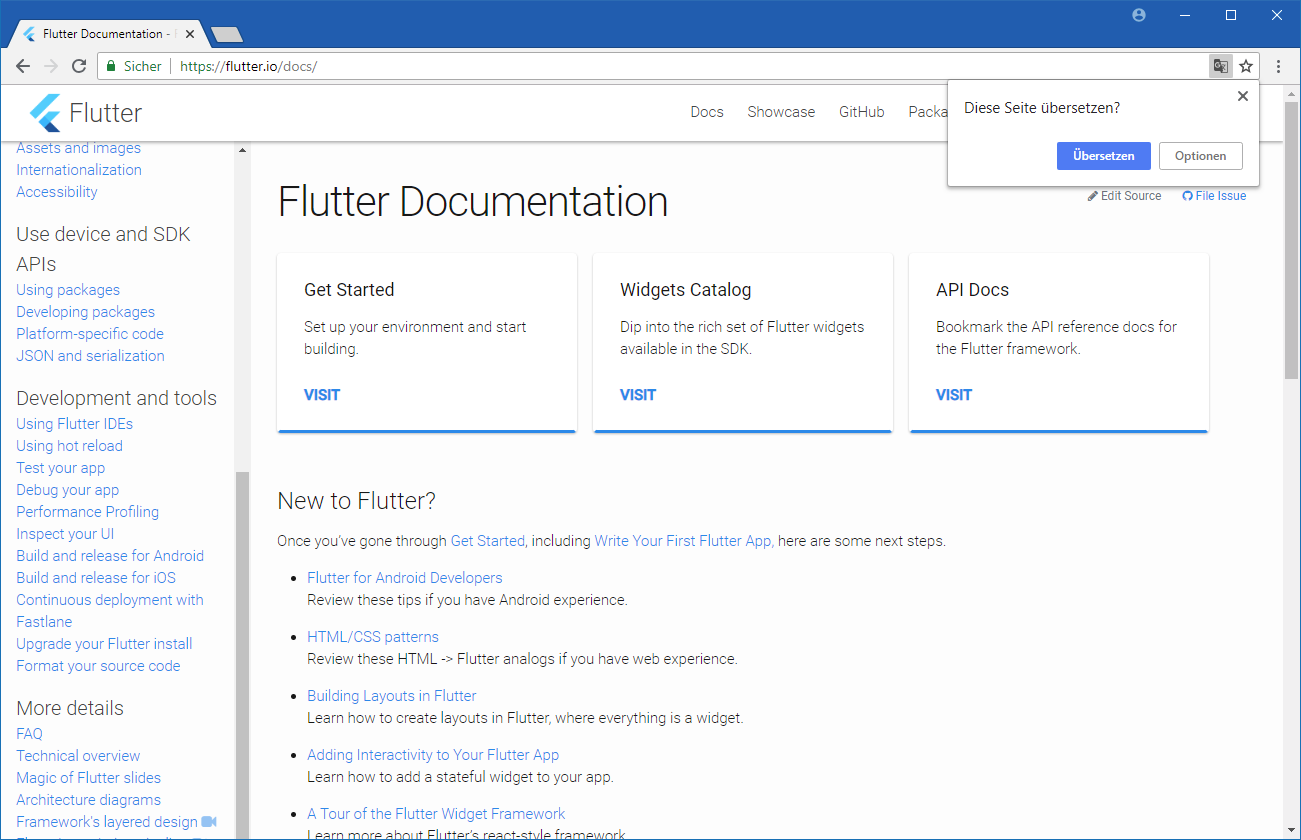Open FAQ sidebar link
Screen dimensions: 1301x840
(x=29, y=734)
